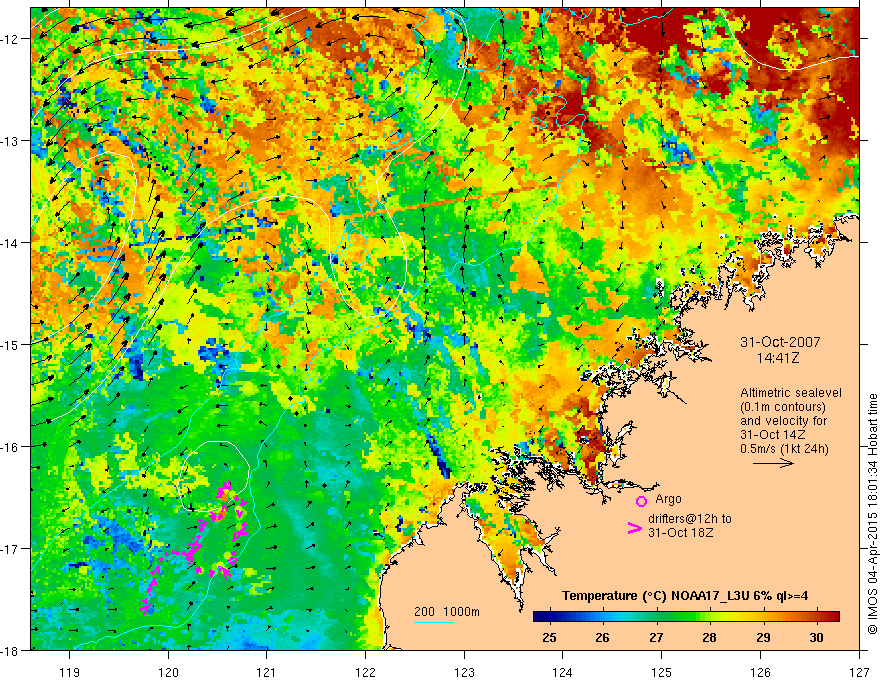This screenshot has height=680, width=880.
Task: Click the longitude axis label '124'
Action: 563,672
